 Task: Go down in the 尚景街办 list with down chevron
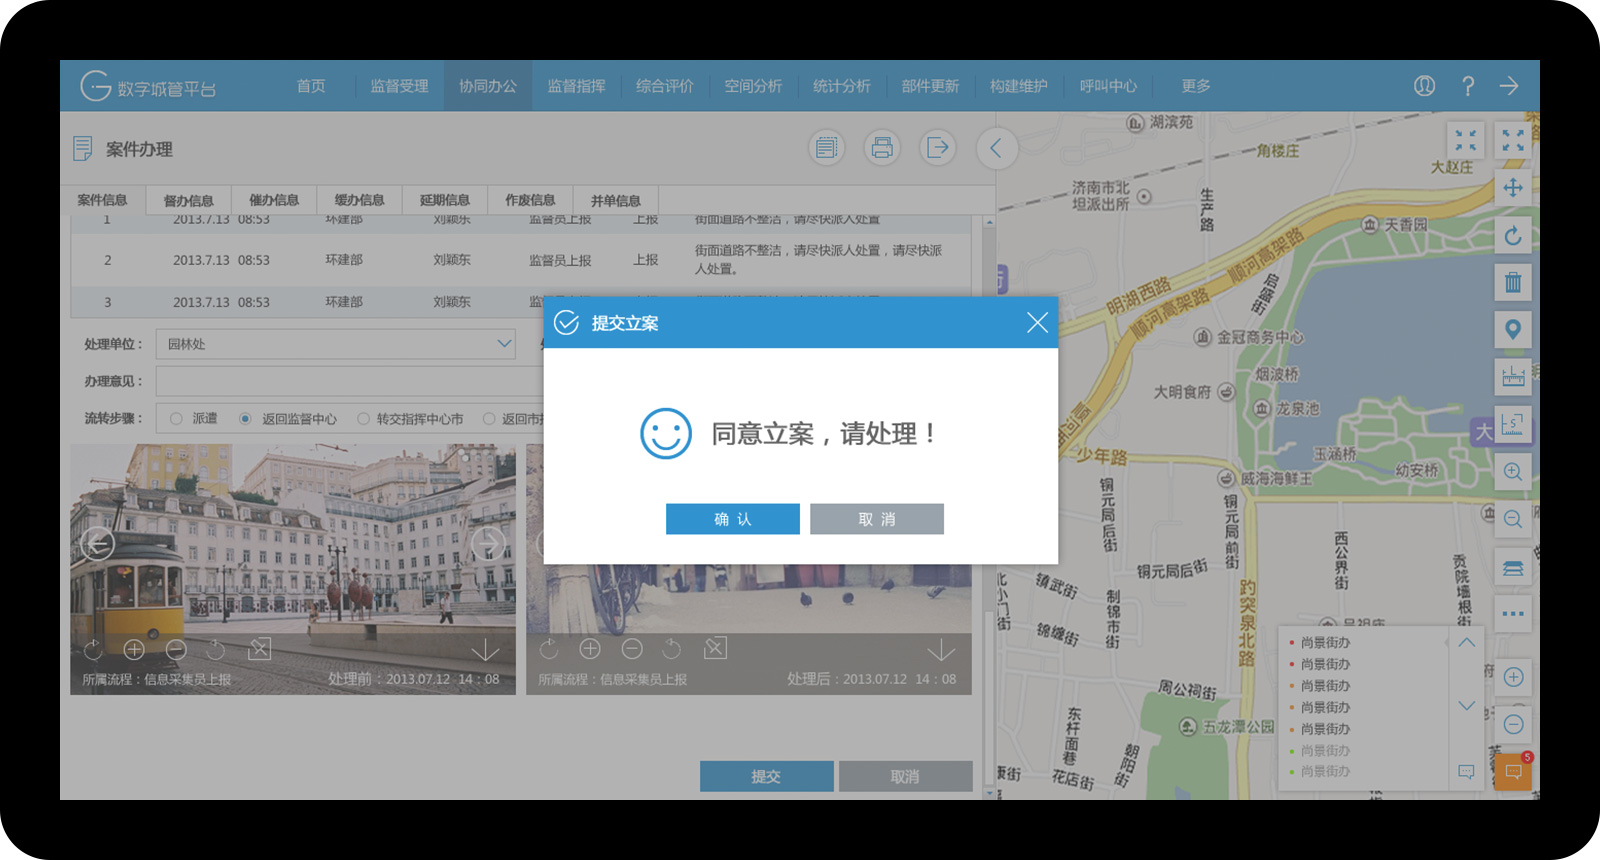[x=1466, y=706]
